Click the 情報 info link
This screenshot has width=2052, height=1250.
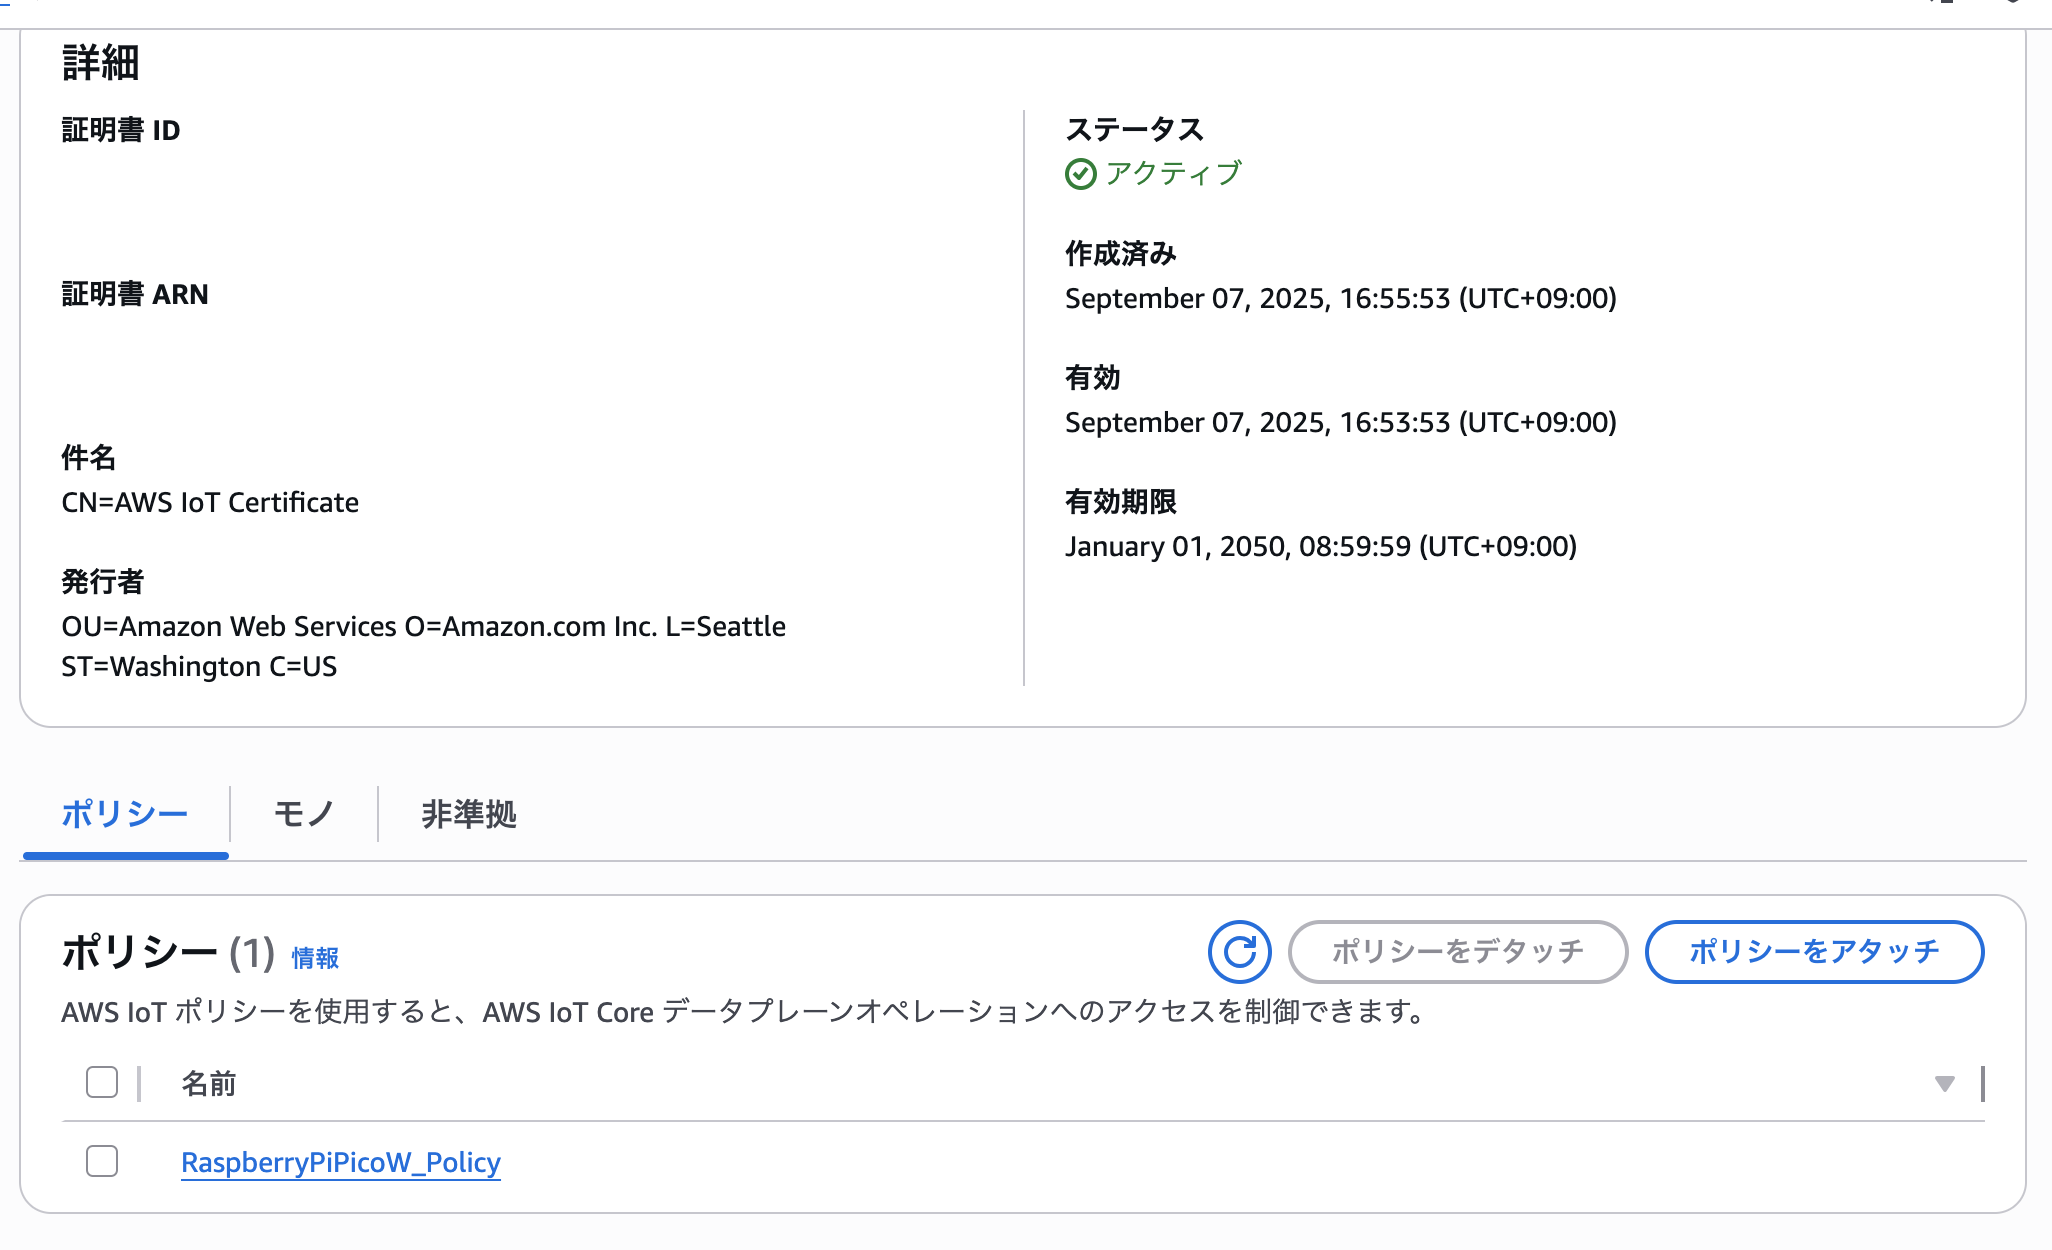315,958
